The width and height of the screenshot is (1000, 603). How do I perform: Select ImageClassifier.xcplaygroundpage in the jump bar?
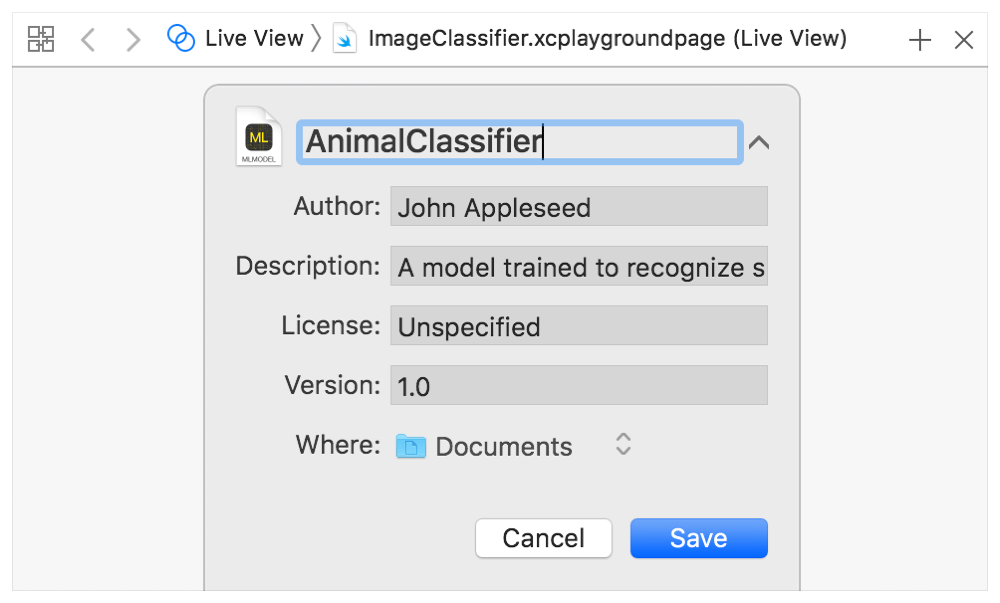coord(607,39)
